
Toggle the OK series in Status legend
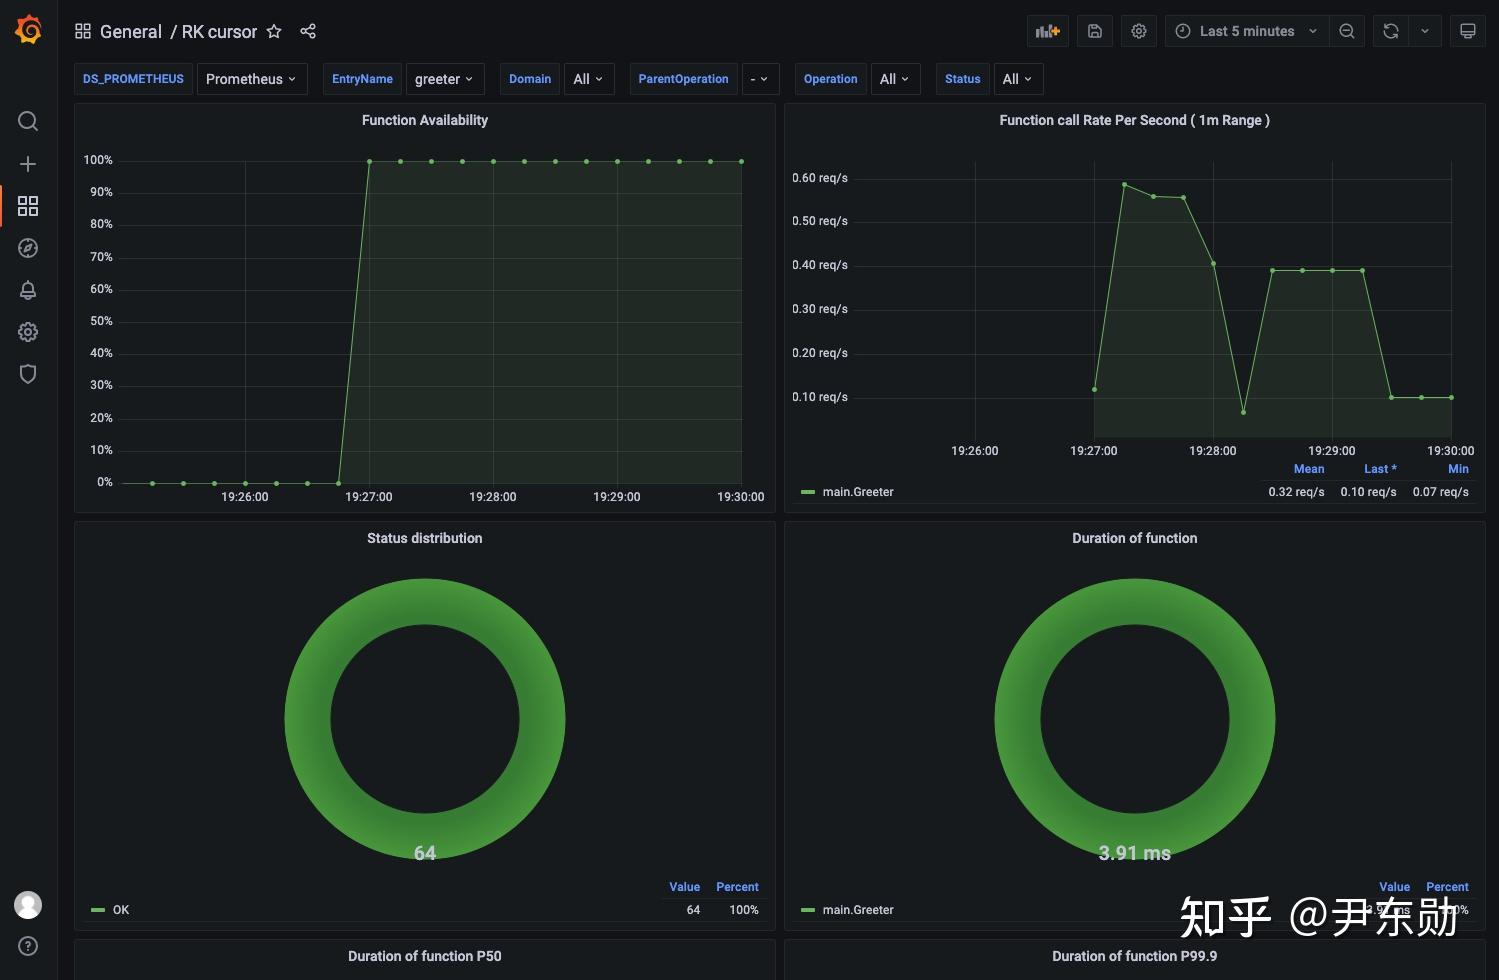pos(121,910)
